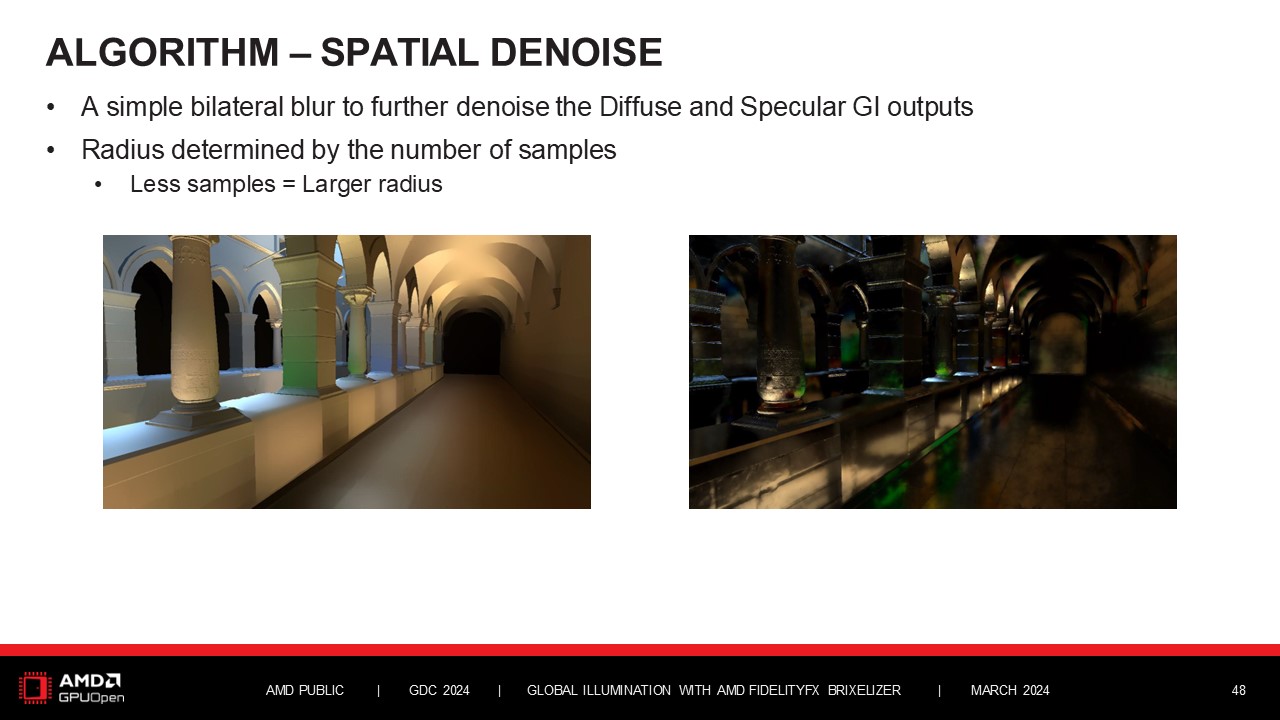Click the 'GDC 2024' footer text
Viewport: 1280px width, 720px height.
439,691
